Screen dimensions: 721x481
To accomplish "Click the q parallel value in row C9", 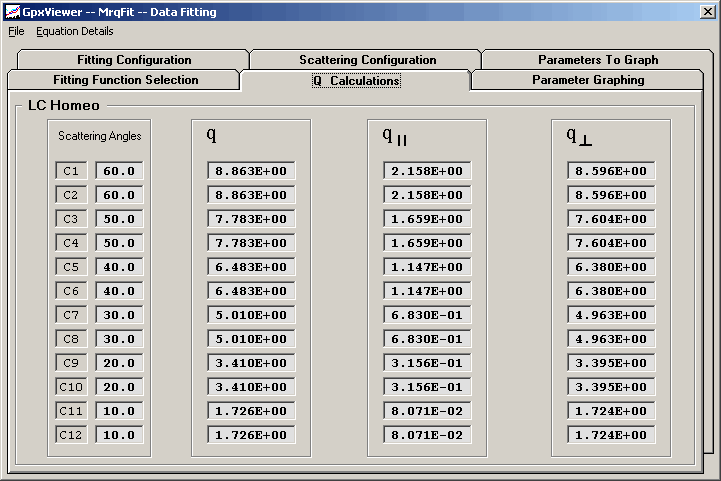I will pyautogui.click(x=427, y=363).
